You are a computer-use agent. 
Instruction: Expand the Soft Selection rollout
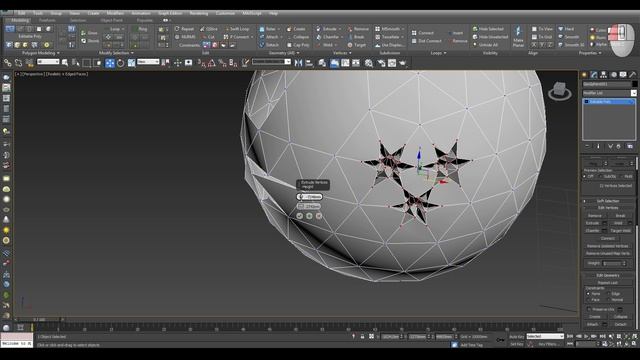(608, 201)
